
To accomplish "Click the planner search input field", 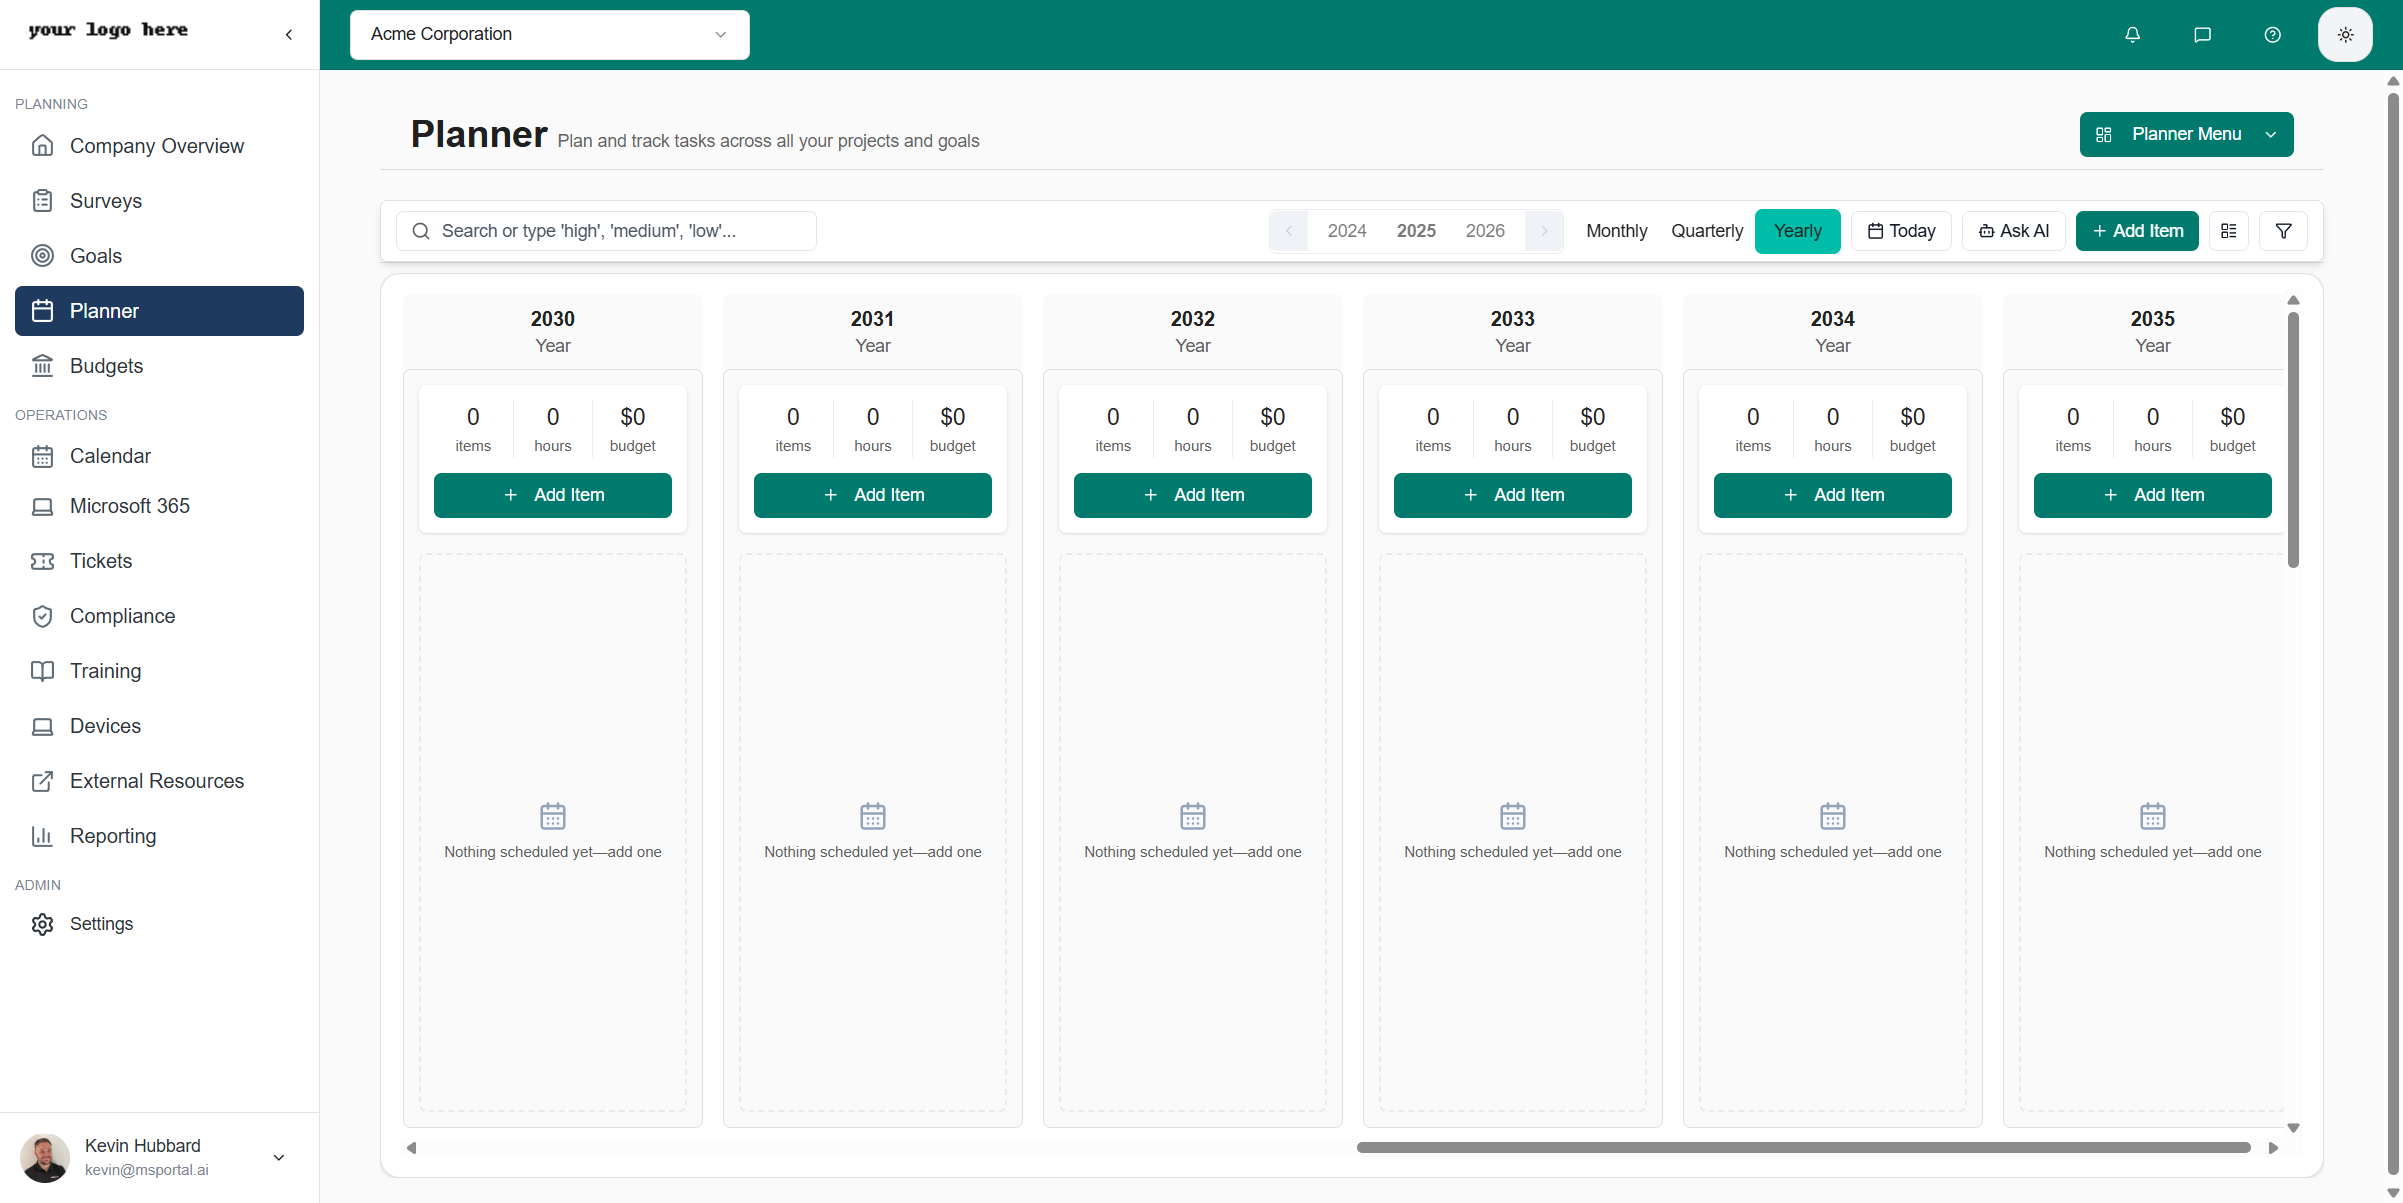I will [606, 231].
